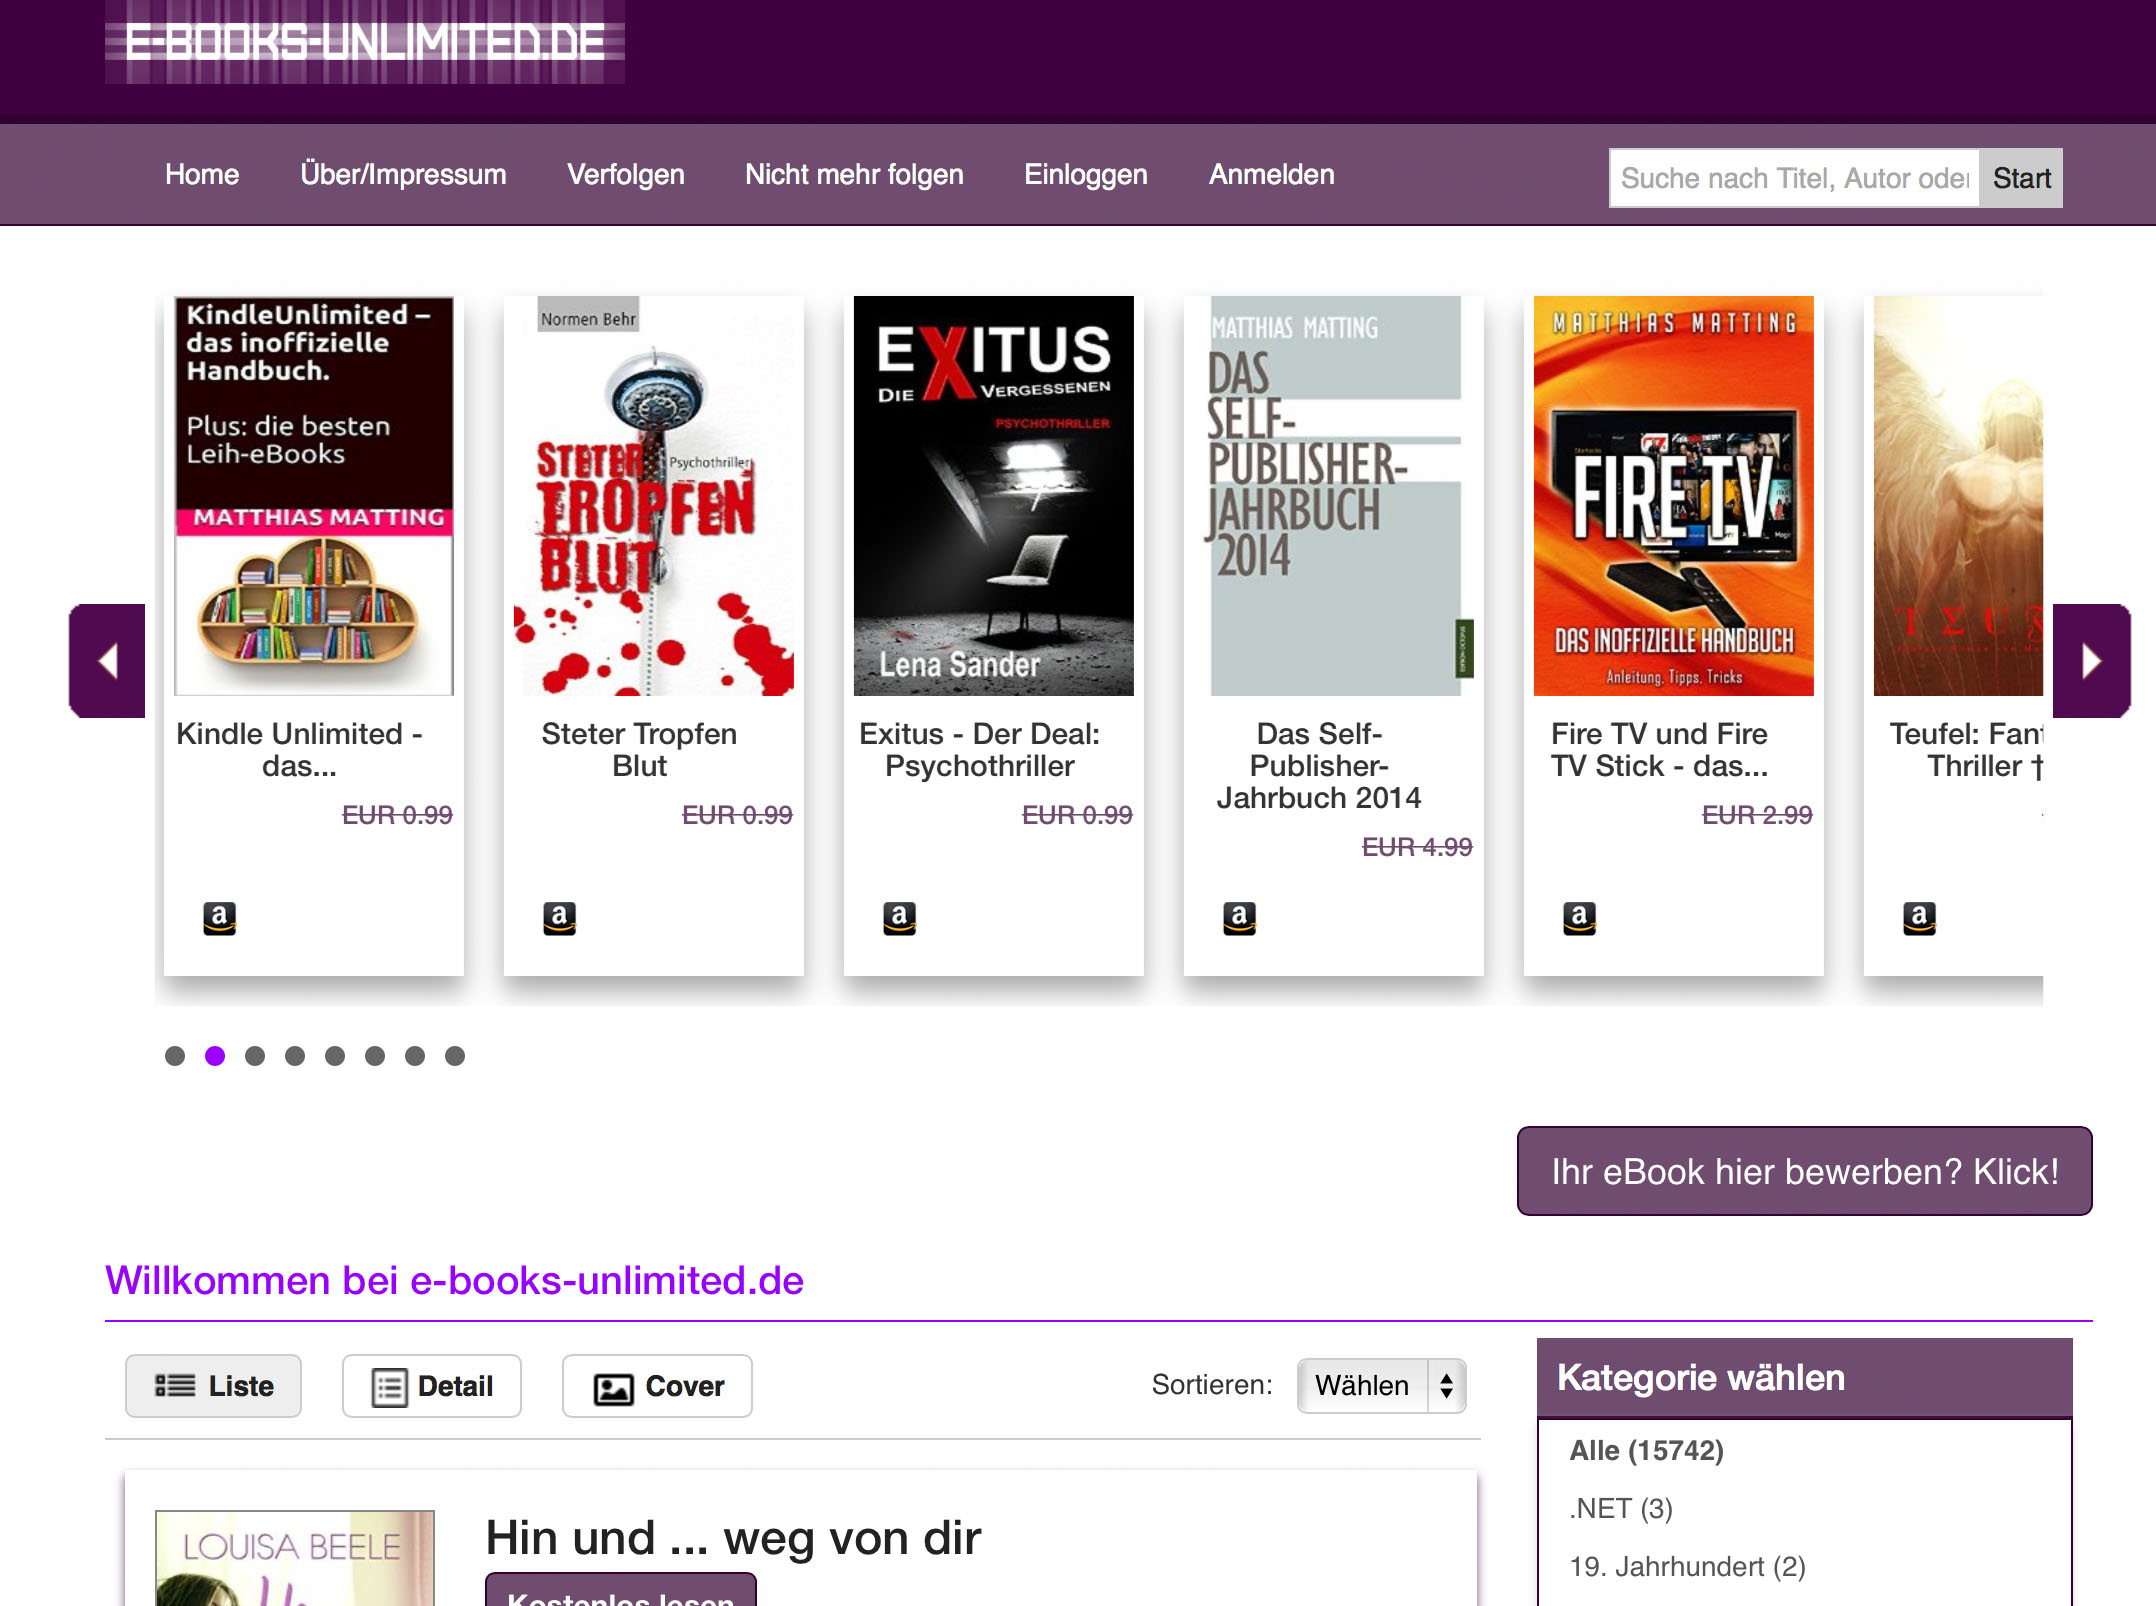Screen dimensions: 2156x1606
Task: Open Amazon icon under Self-Publisher-Jahrbuch 2014
Action: (1239, 917)
